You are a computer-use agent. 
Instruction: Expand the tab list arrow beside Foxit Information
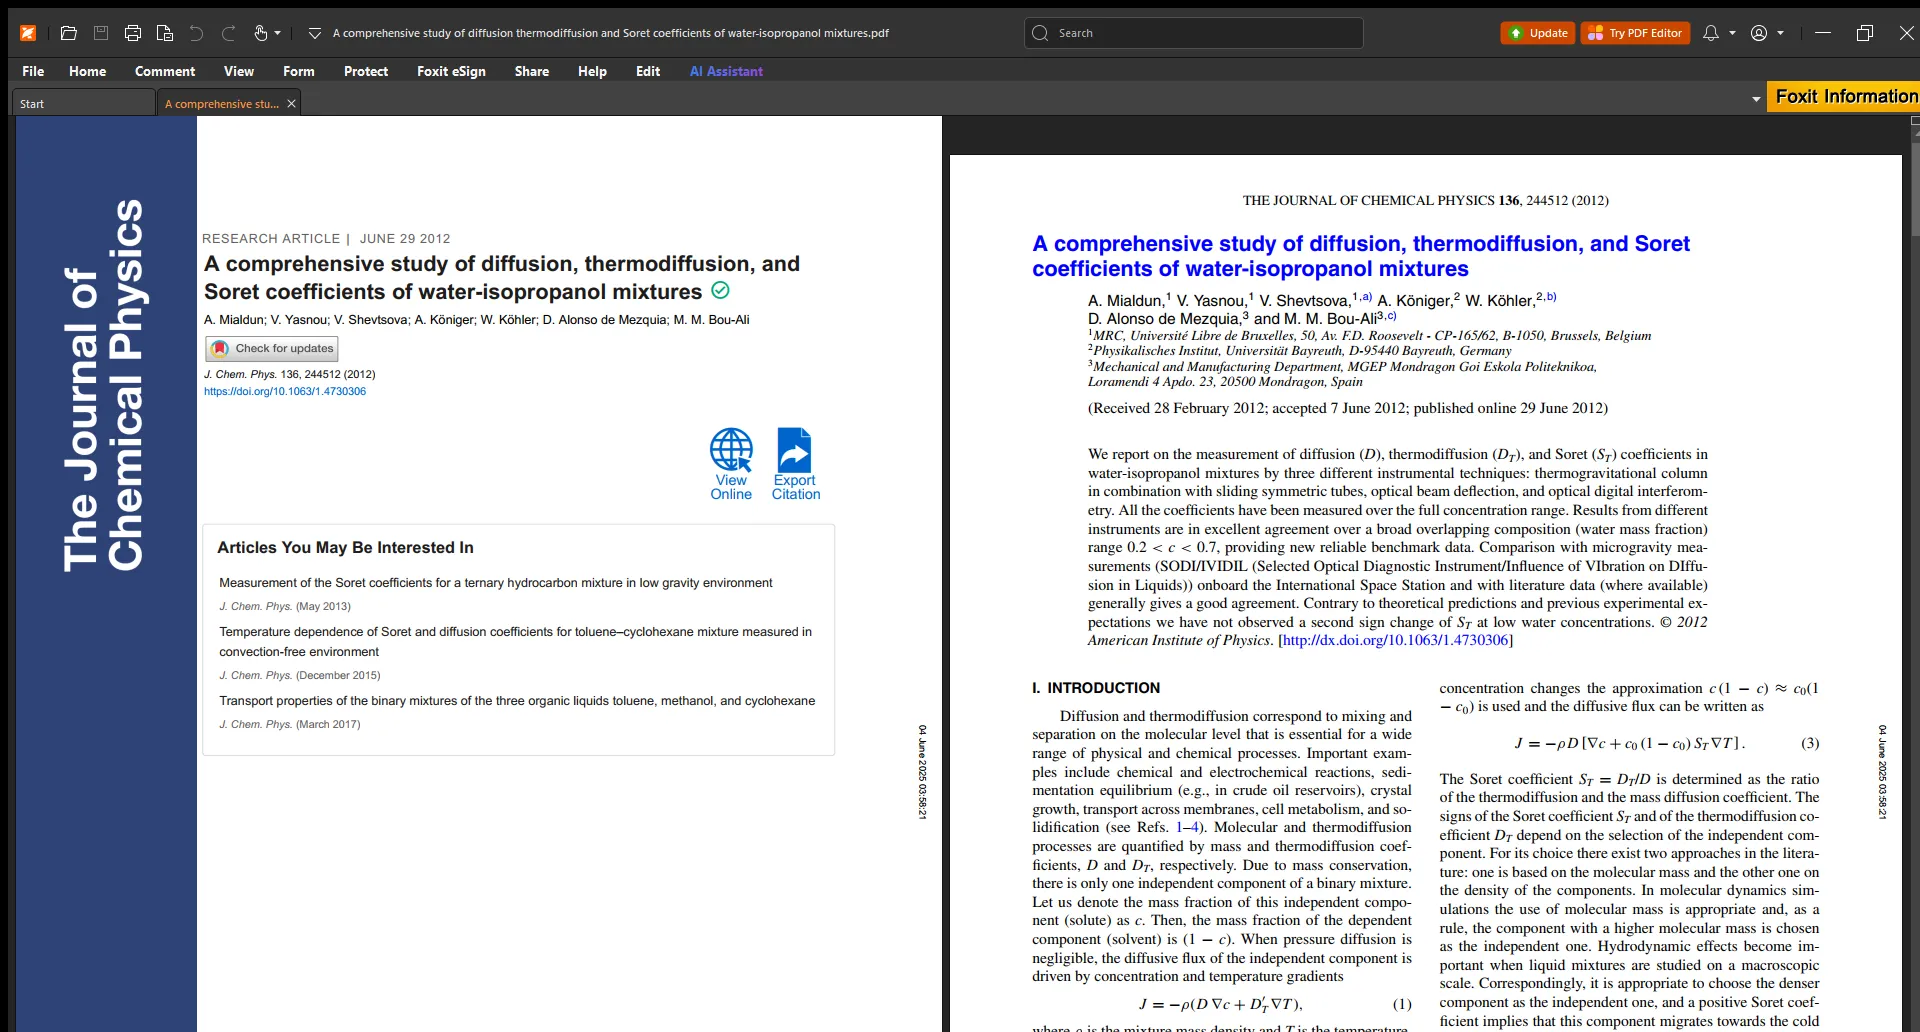(1756, 99)
